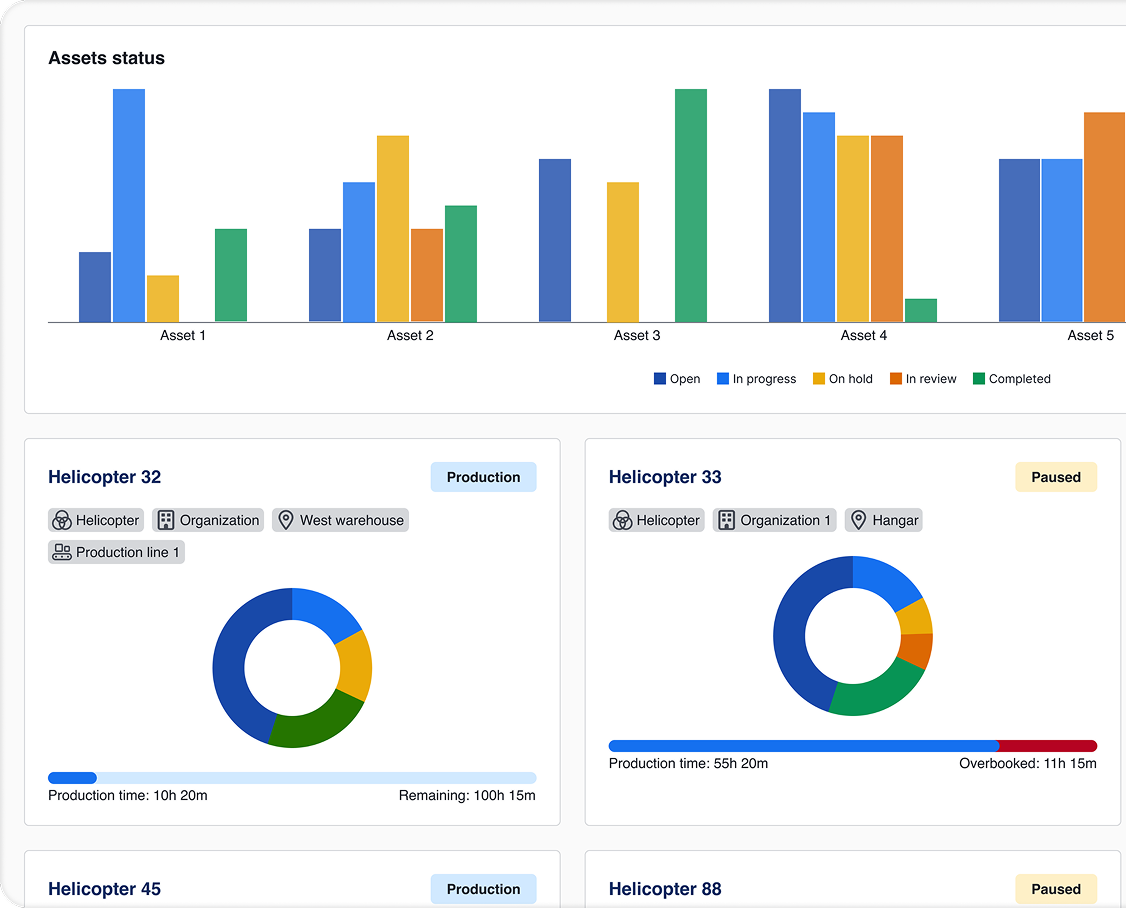Open the Helicopter 33 card title
This screenshot has width=1126, height=908.
[x=664, y=477]
